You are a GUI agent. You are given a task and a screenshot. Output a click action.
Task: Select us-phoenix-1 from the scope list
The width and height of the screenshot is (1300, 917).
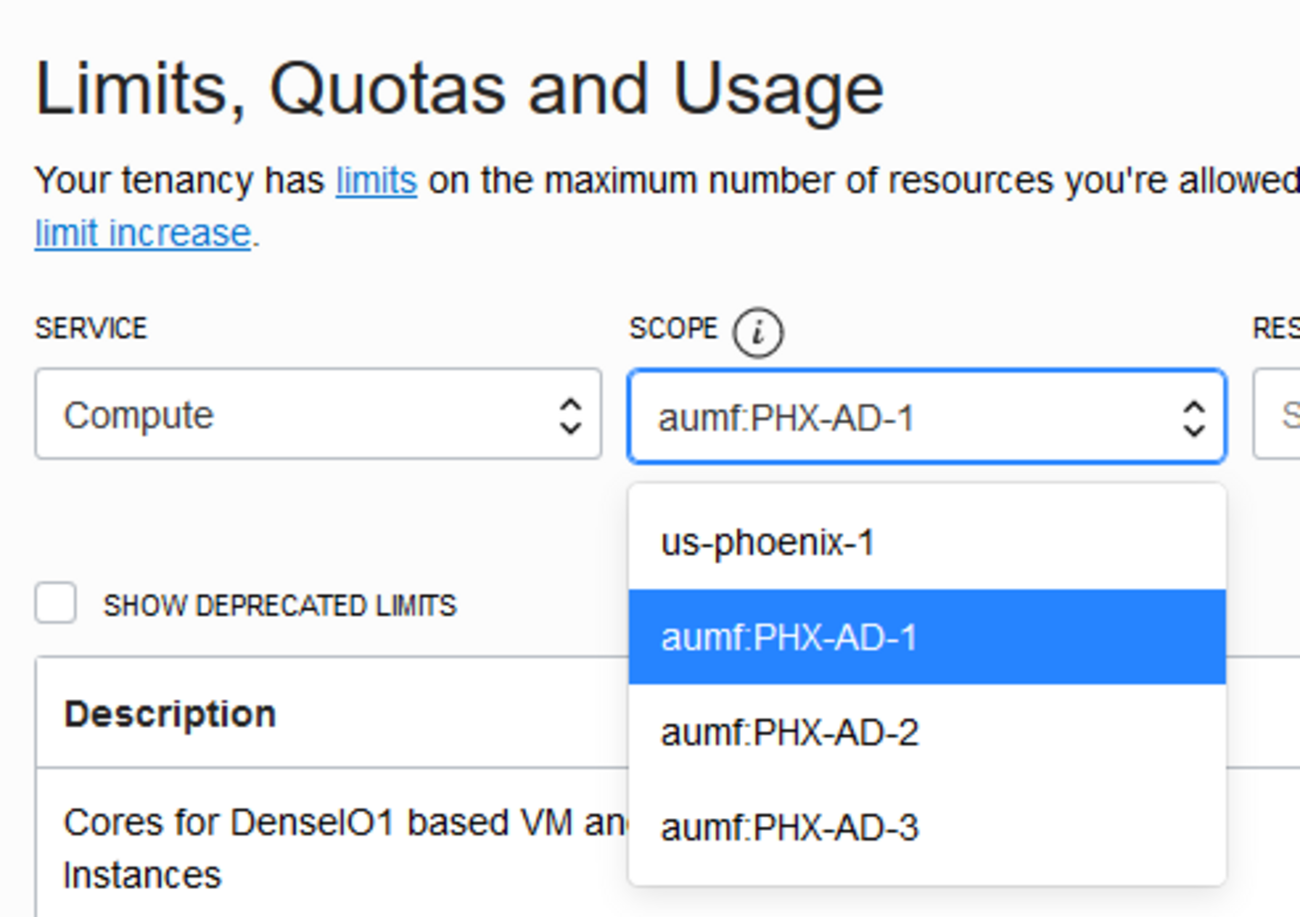tap(767, 543)
